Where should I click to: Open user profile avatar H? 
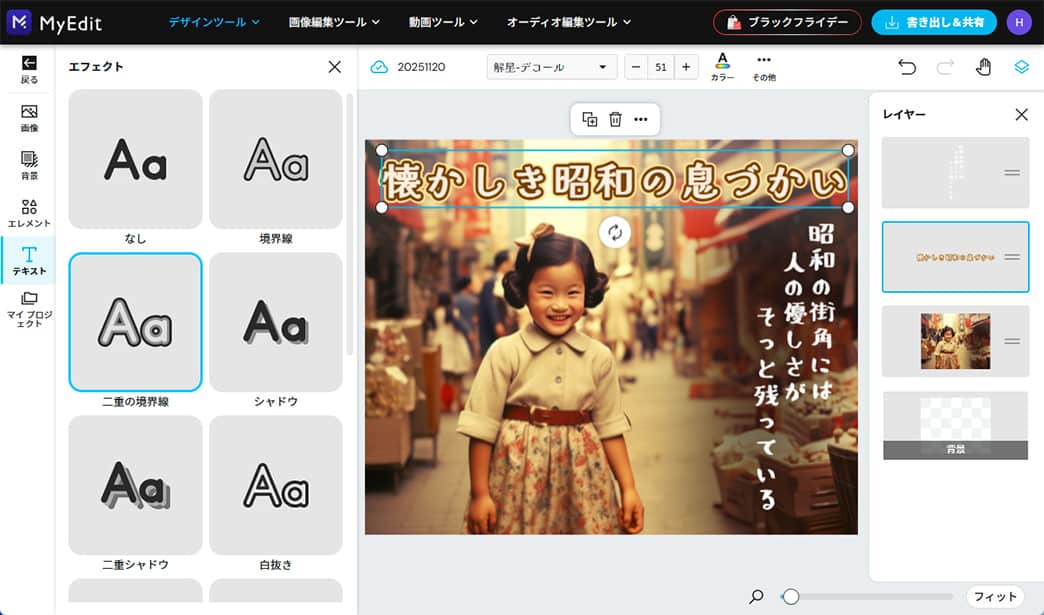1019,22
